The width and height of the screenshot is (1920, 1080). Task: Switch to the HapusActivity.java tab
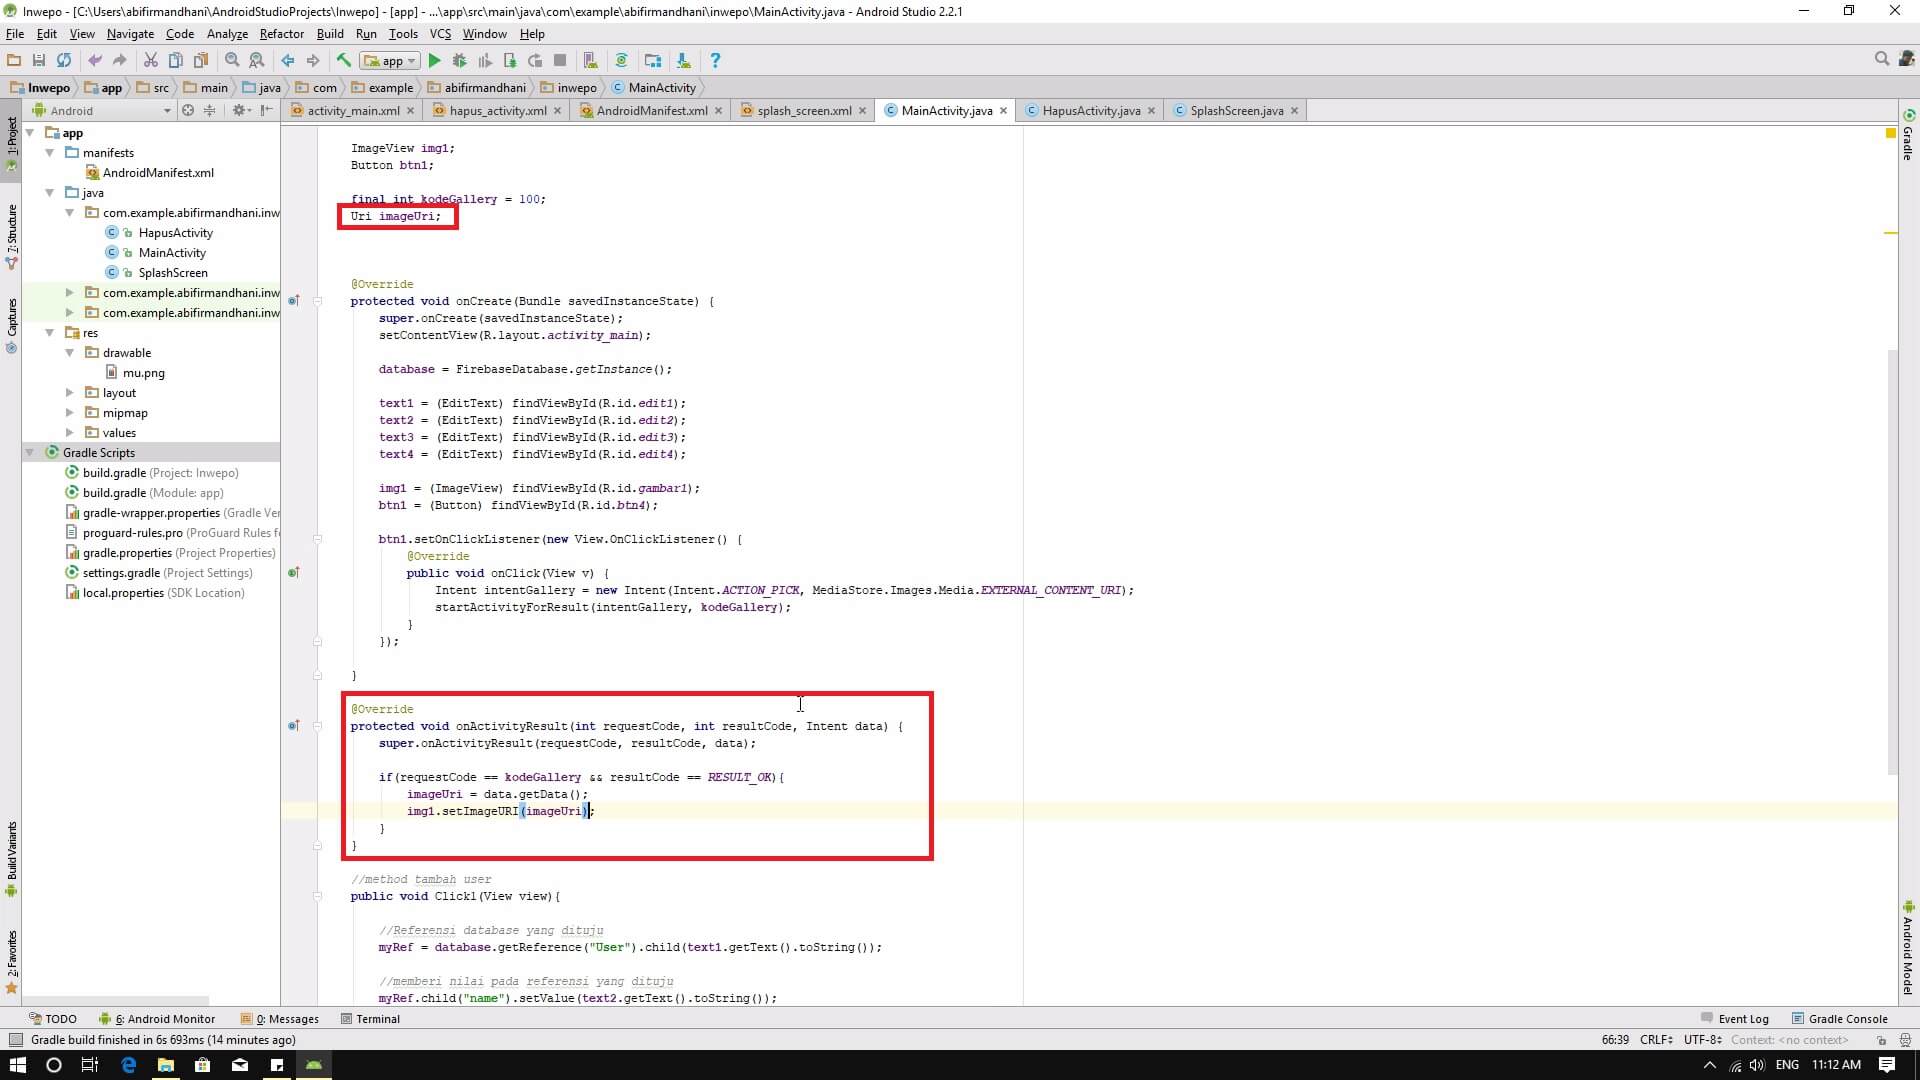(1090, 111)
